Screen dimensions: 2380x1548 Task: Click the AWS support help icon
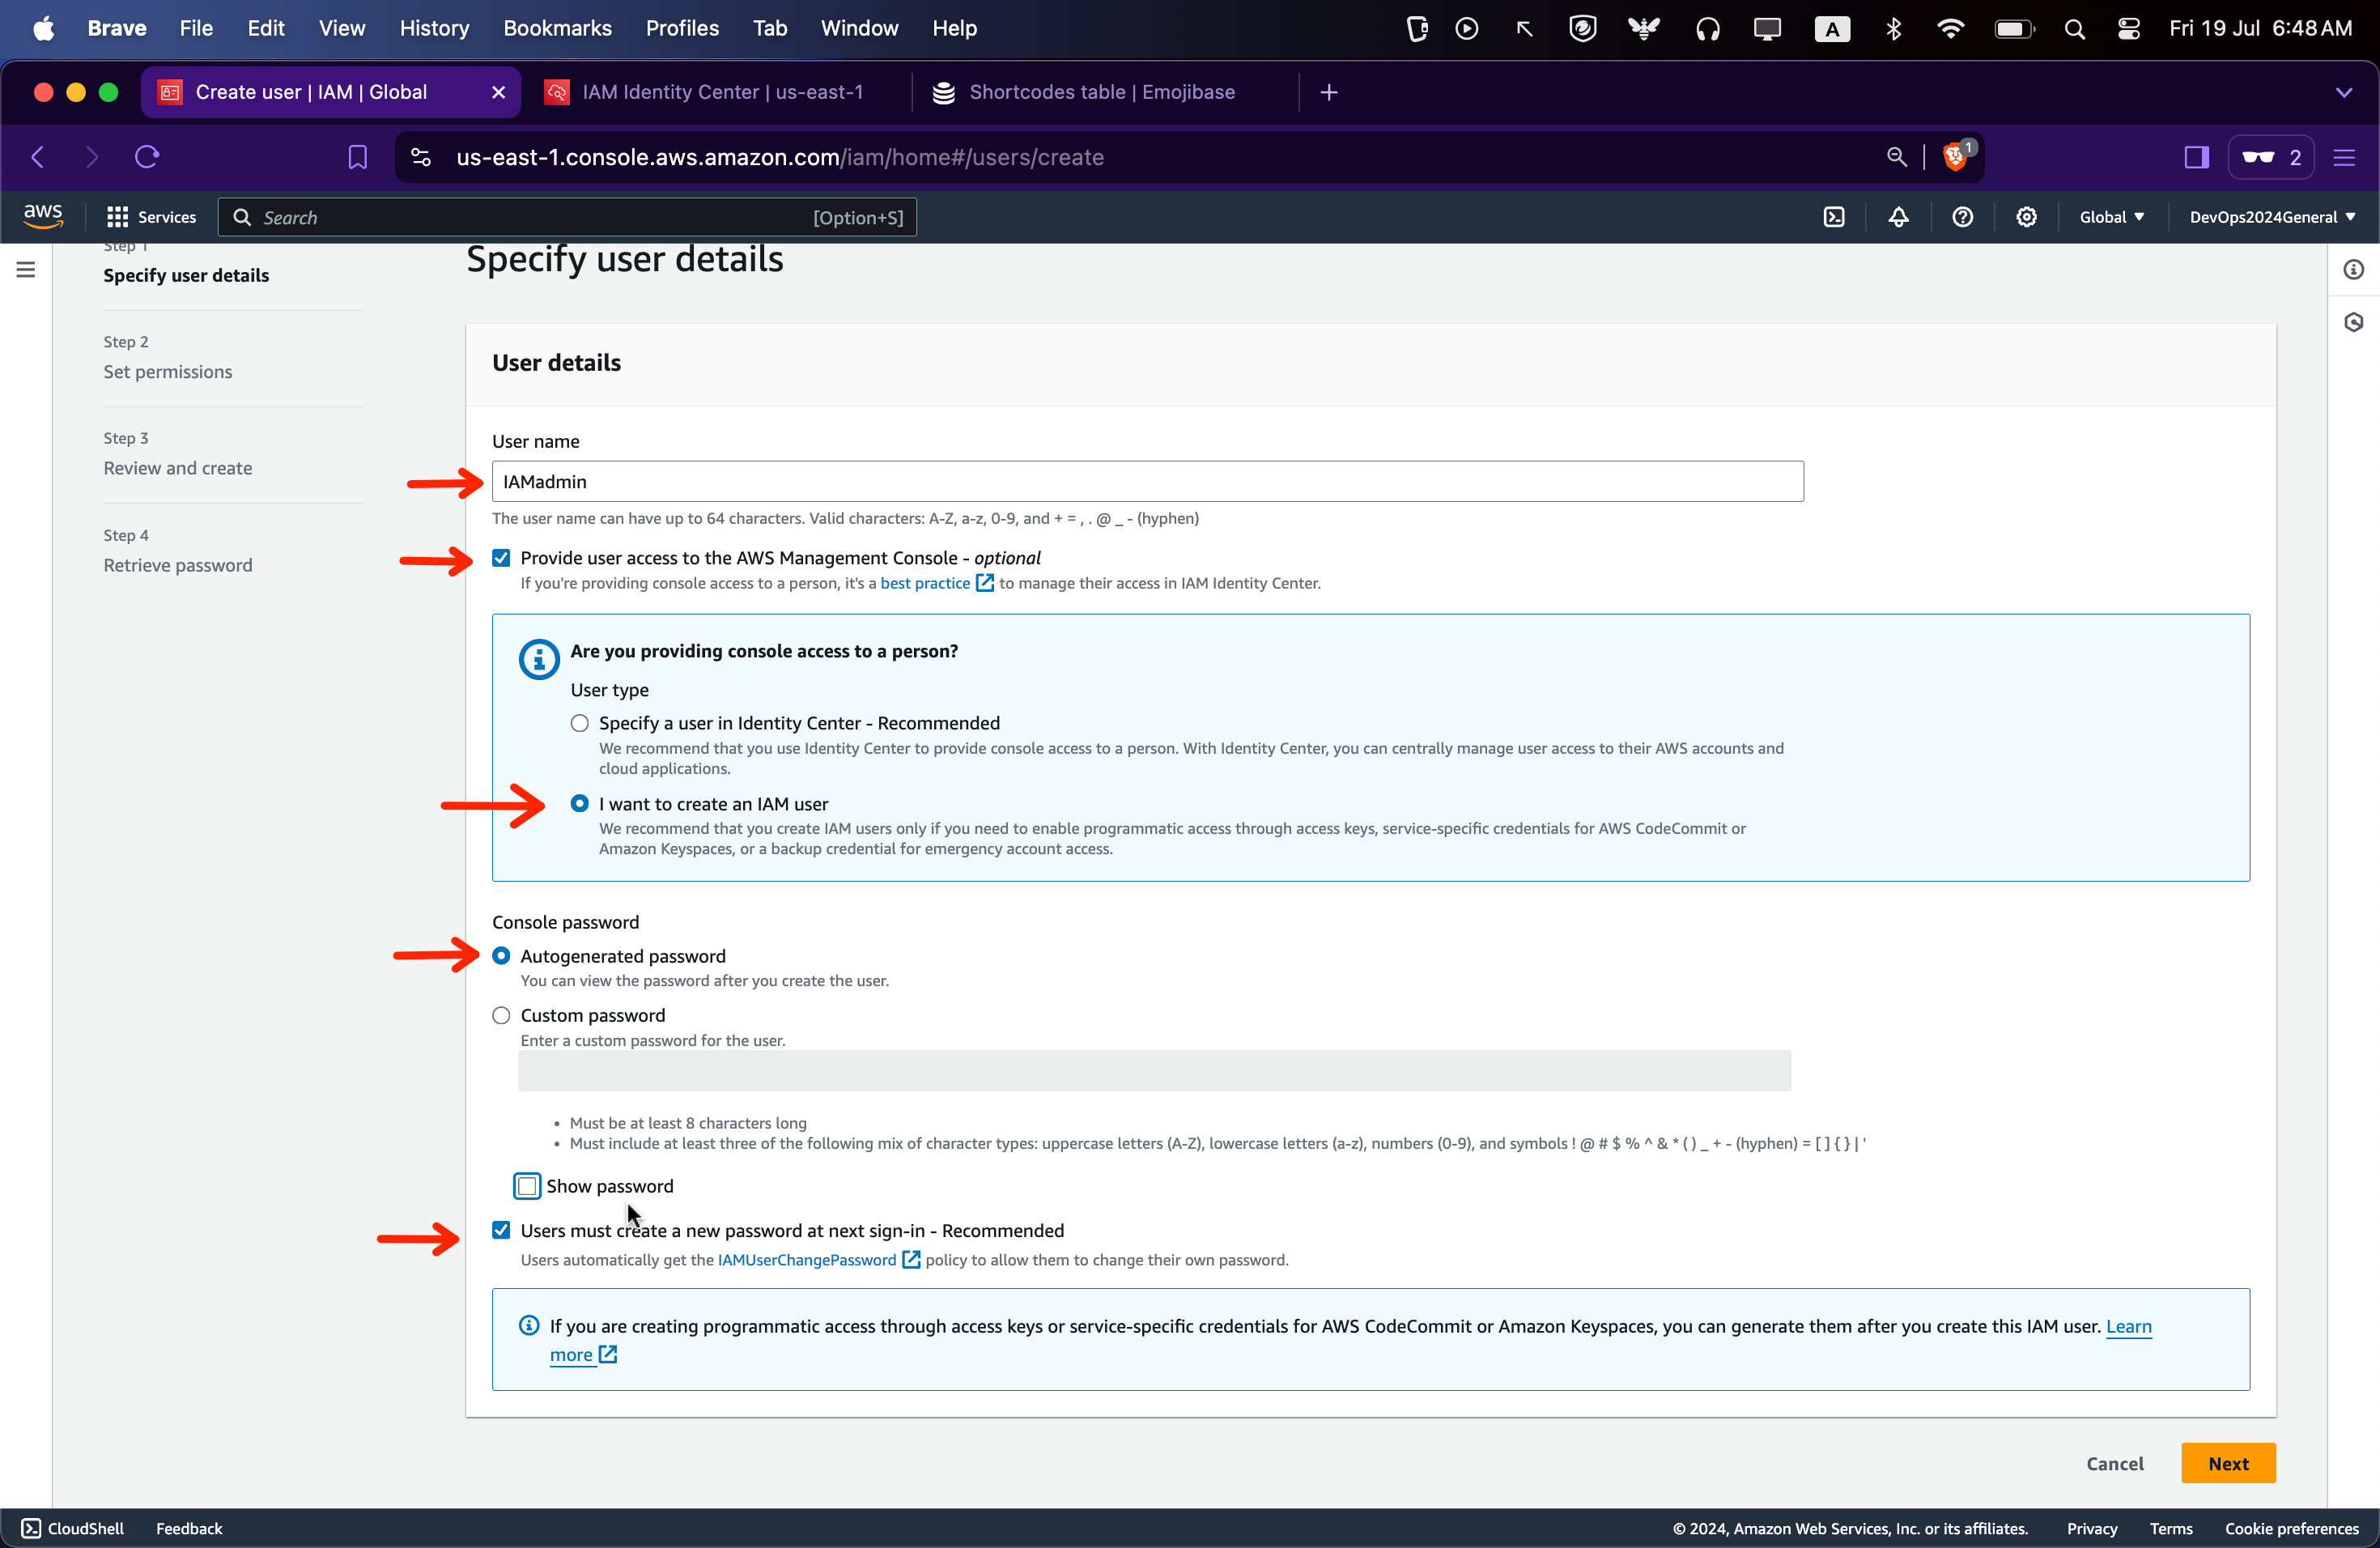click(x=1962, y=217)
